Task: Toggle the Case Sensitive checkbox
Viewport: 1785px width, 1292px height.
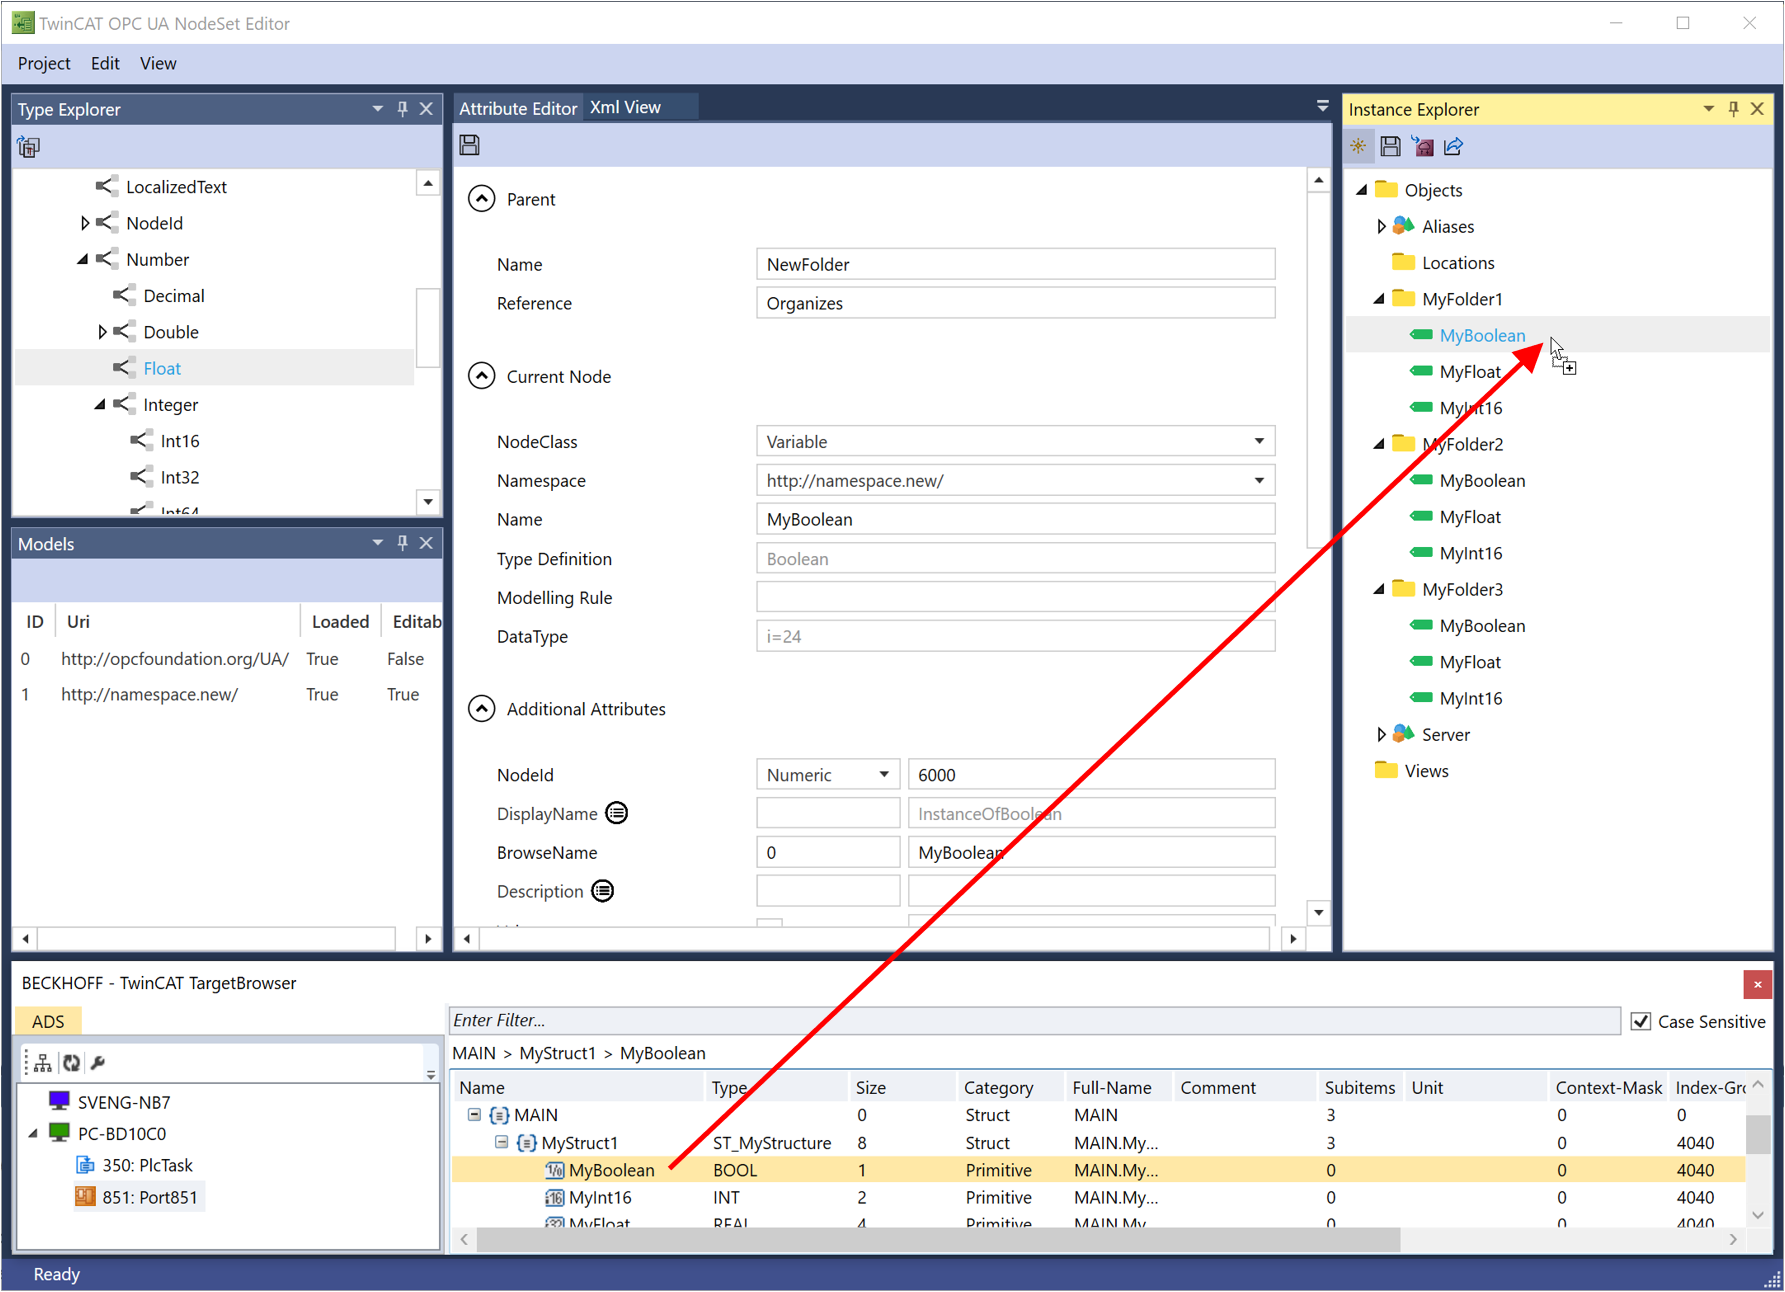Action: [1640, 1021]
